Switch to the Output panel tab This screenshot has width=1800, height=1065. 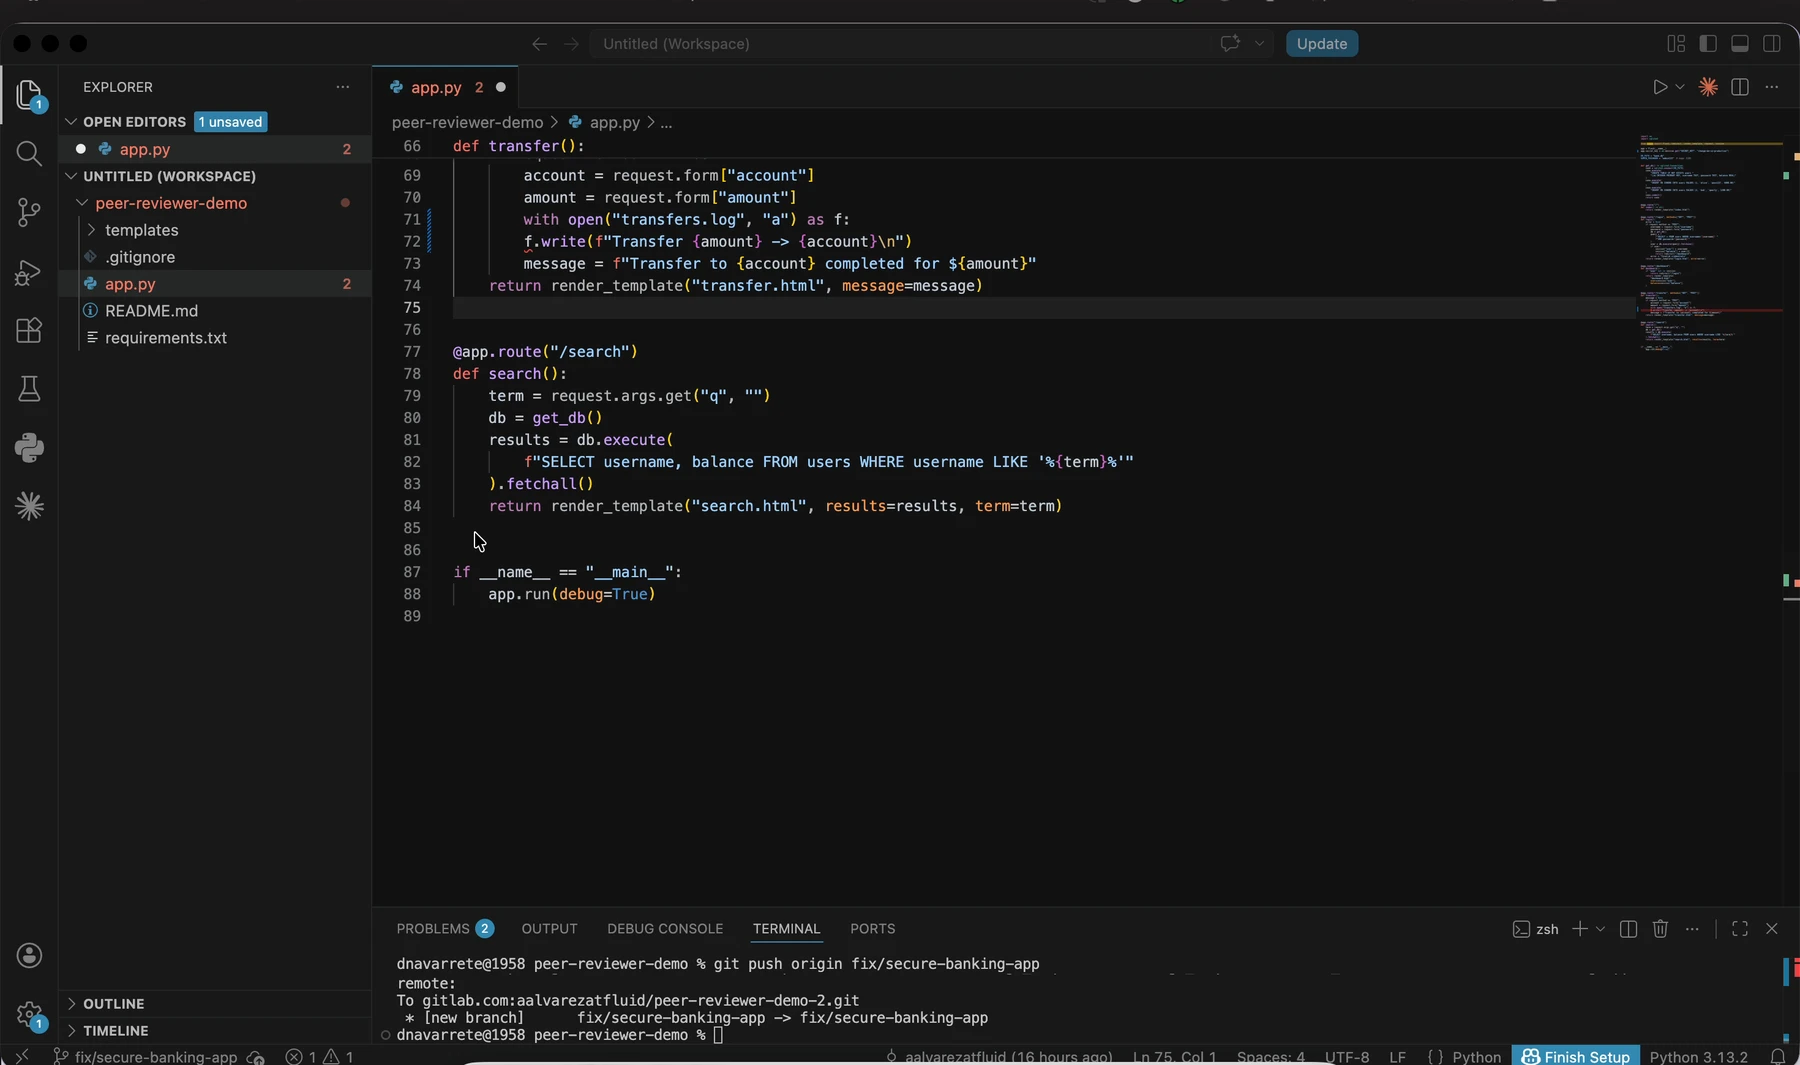pos(549,929)
